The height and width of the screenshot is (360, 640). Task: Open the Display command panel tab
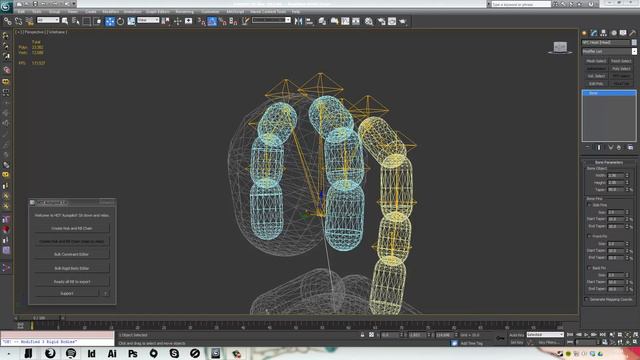[623, 33]
